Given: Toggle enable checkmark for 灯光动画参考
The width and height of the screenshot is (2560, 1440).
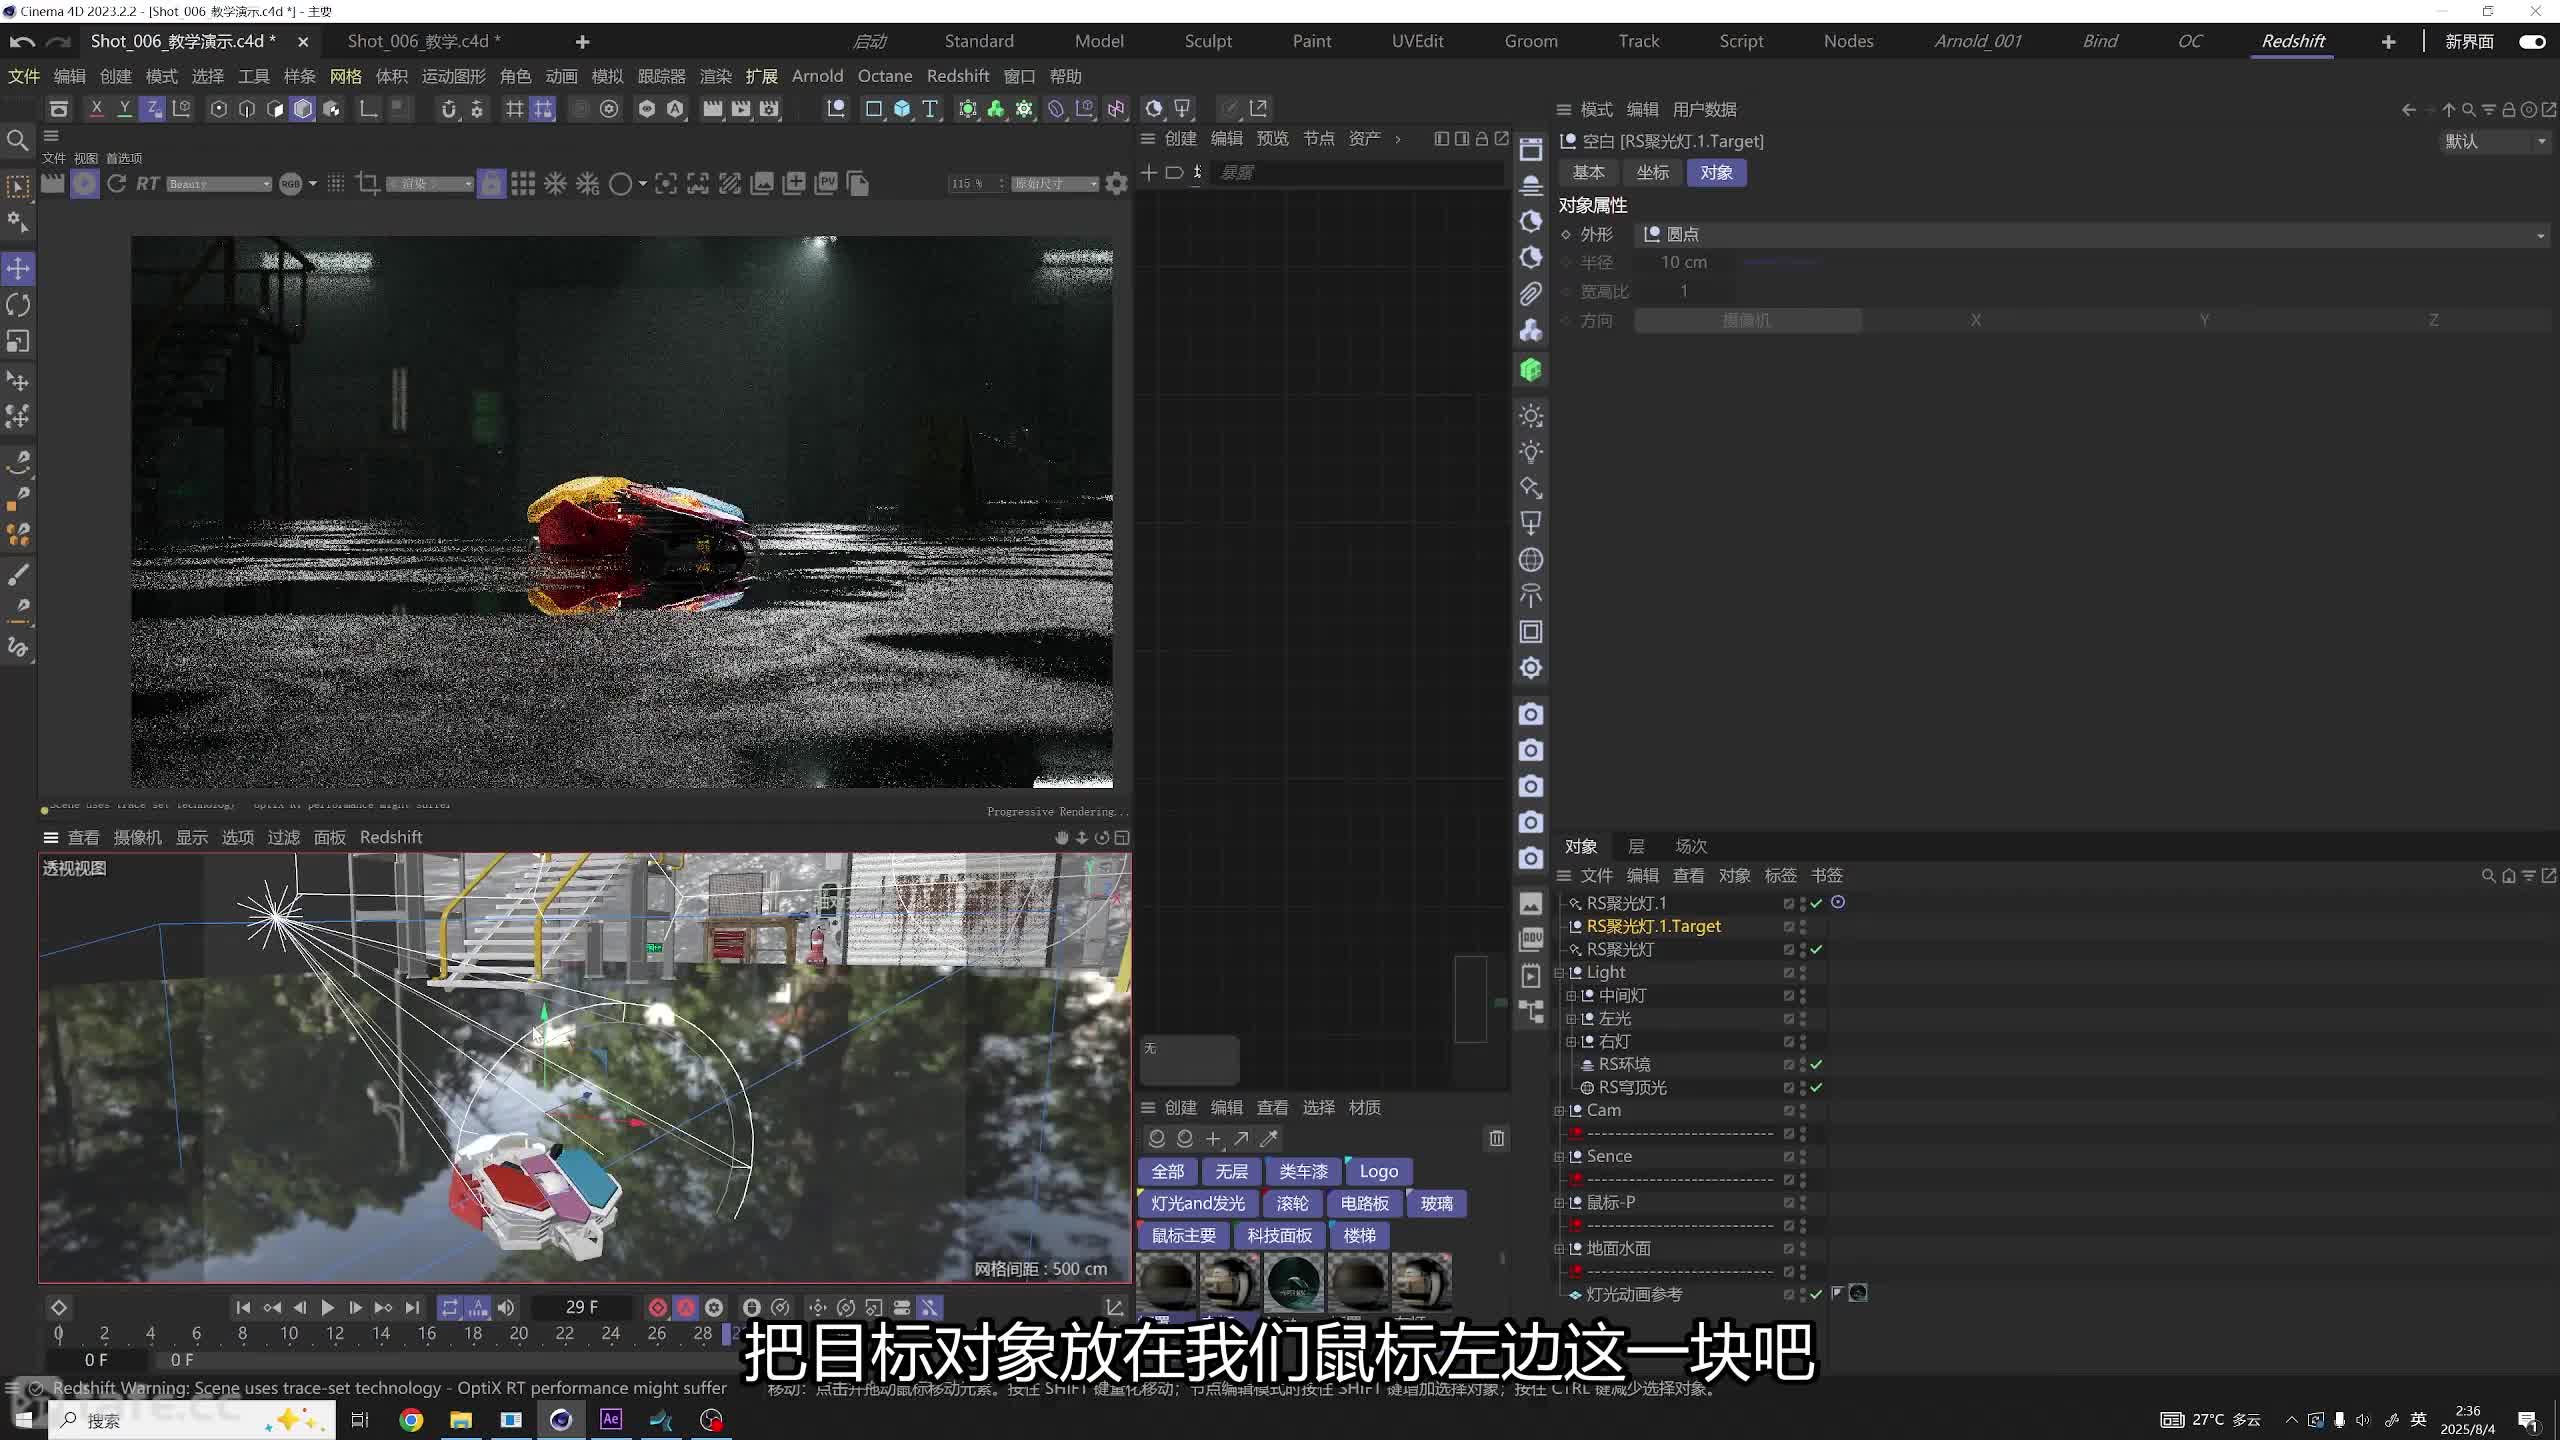Looking at the screenshot, I should tap(1816, 1295).
